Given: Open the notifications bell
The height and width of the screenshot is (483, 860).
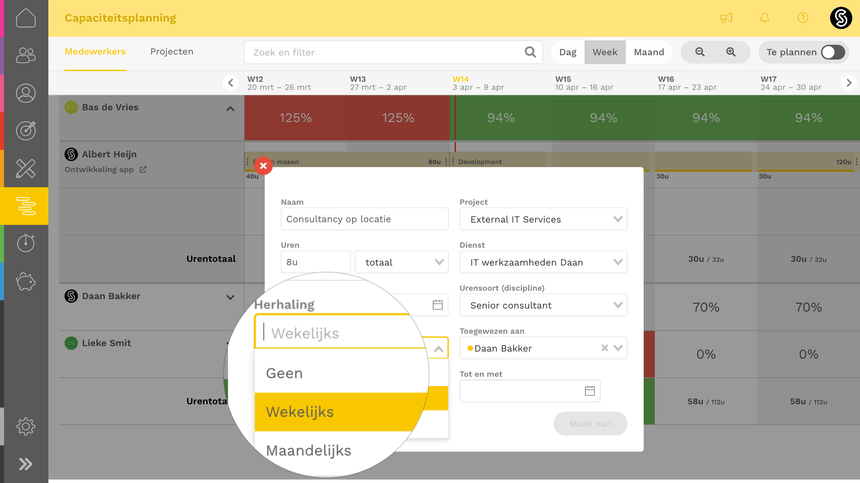Looking at the screenshot, I should (764, 18).
